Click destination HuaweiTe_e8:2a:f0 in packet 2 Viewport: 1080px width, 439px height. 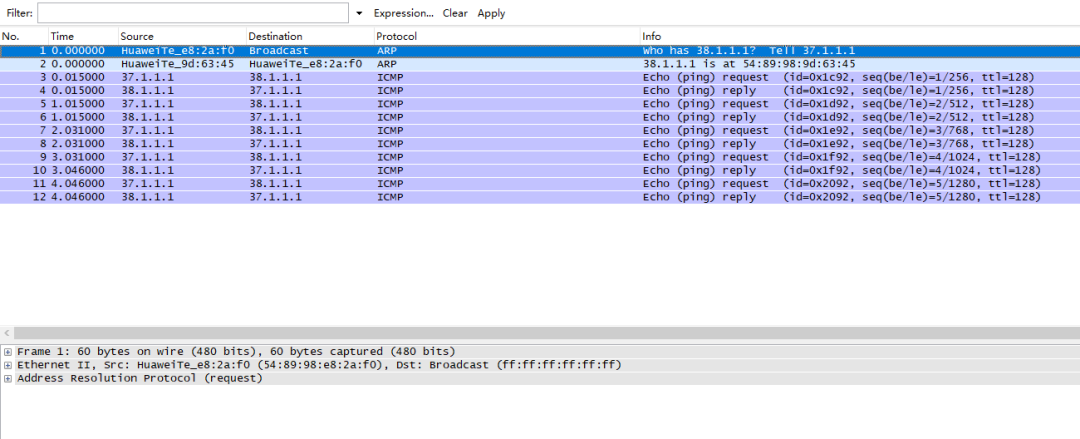[x=306, y=64]
